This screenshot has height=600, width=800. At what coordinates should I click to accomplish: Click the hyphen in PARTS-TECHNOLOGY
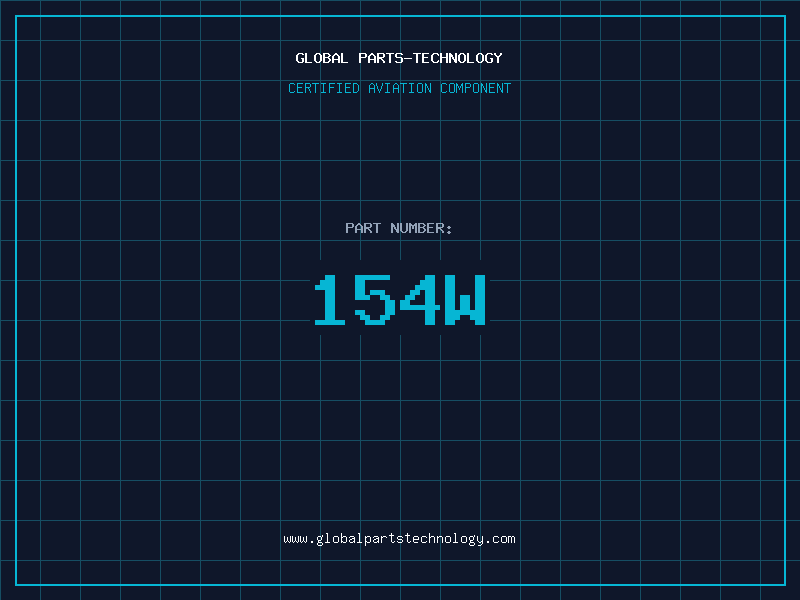(x=404, y=58)
